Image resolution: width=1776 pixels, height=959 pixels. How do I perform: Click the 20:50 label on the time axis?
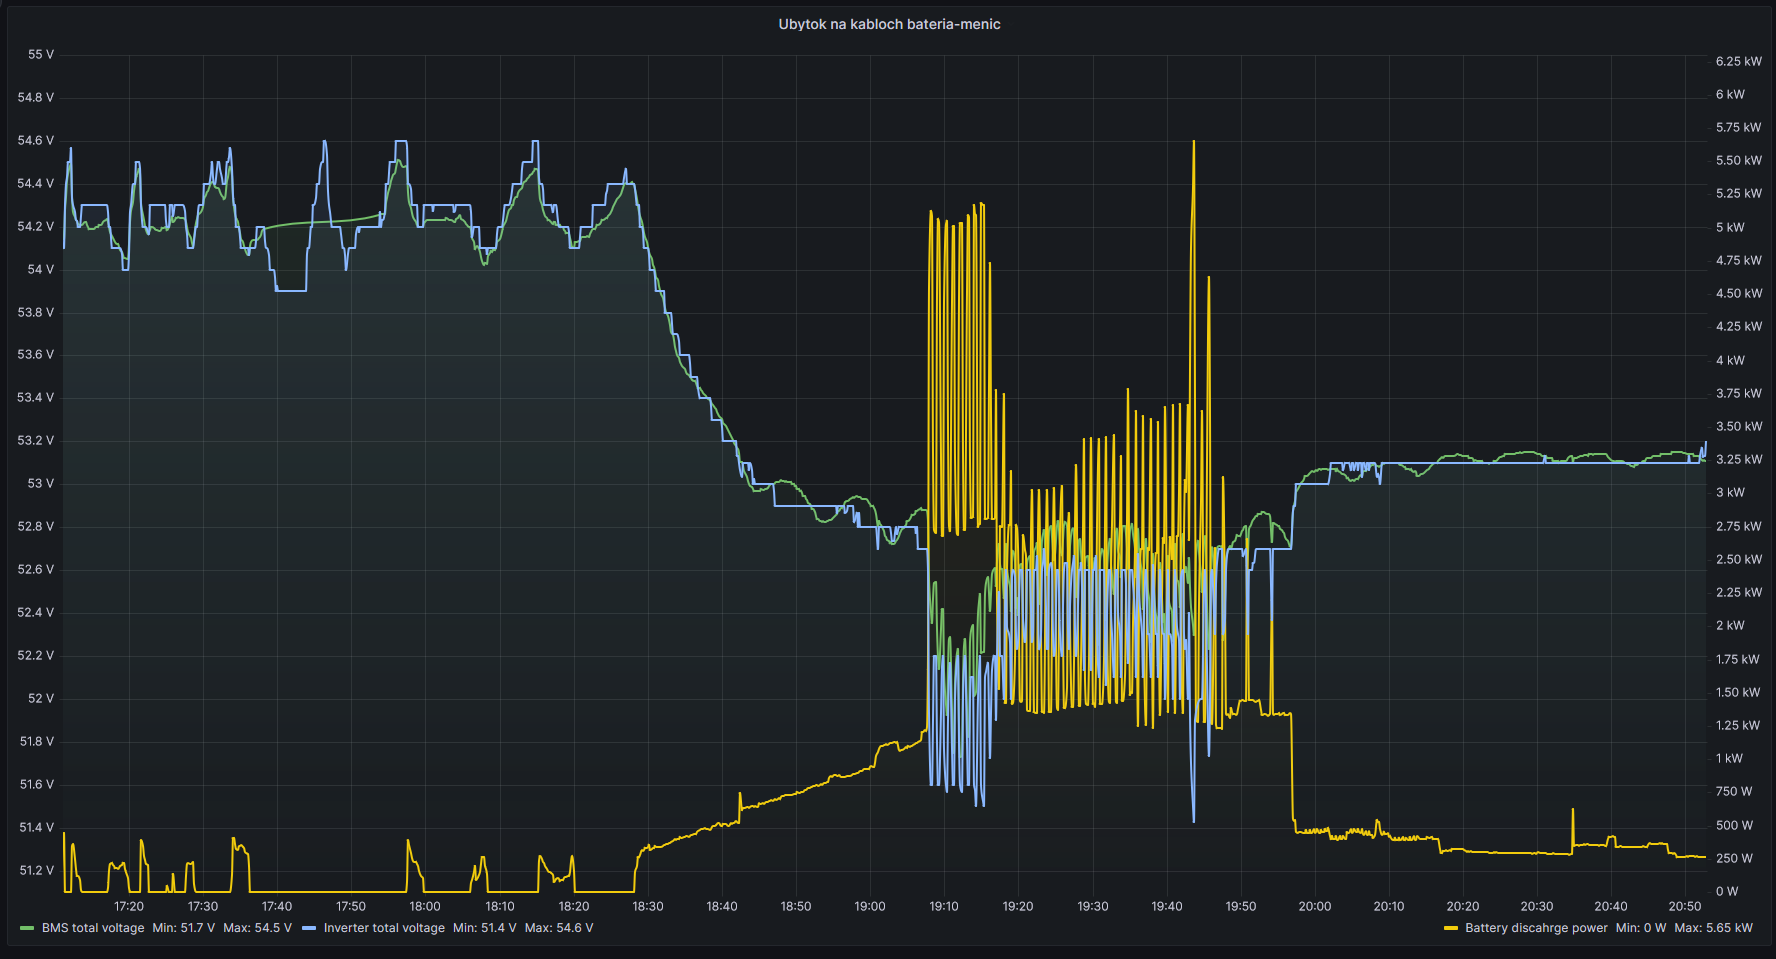tap(1684, 906)
